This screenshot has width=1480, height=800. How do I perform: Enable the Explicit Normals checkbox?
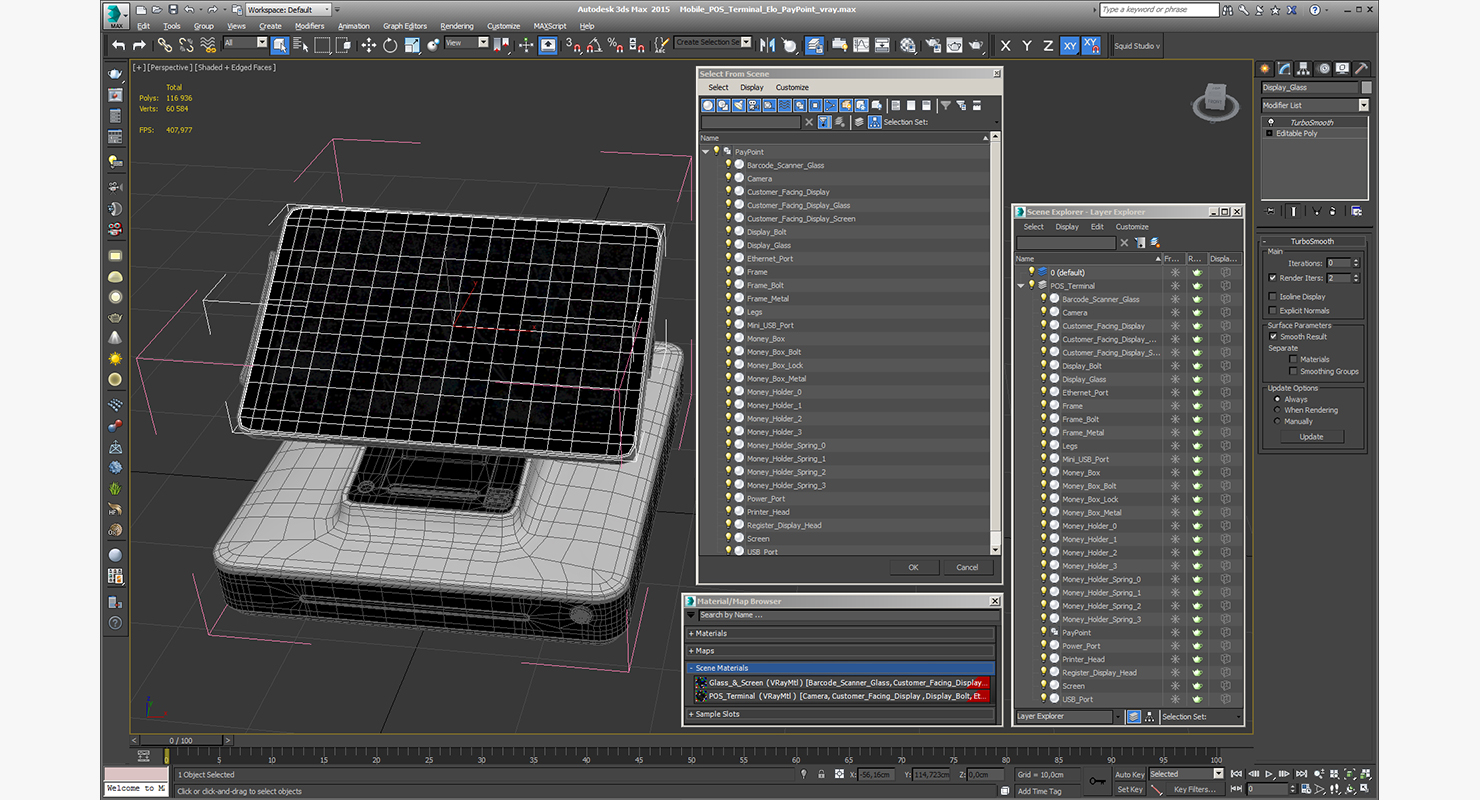point(1272,310)
